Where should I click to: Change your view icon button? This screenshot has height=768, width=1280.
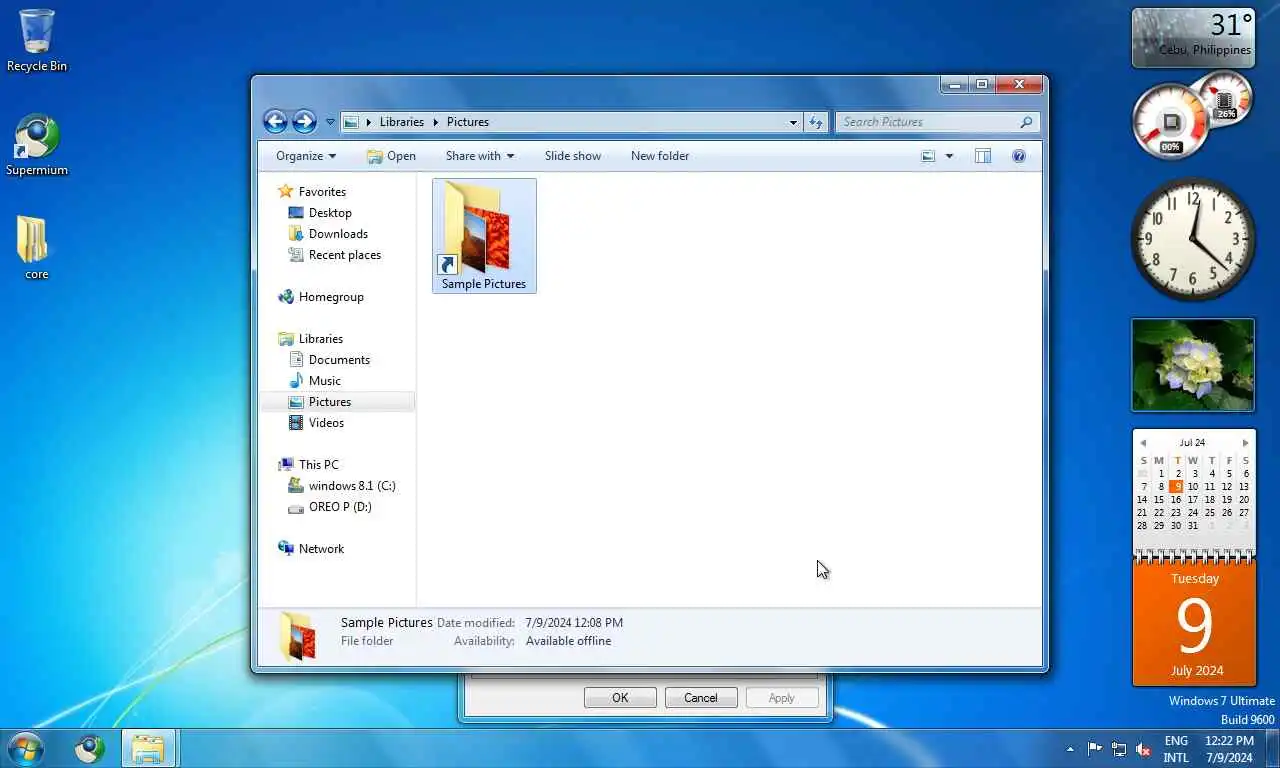coord(928,156)
